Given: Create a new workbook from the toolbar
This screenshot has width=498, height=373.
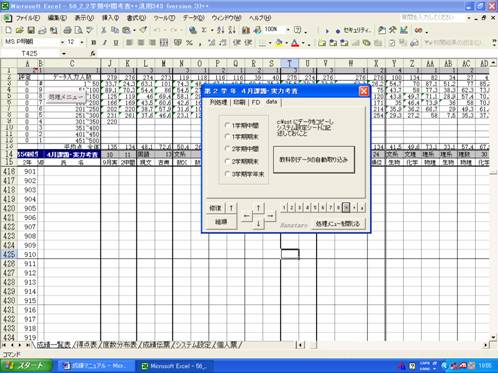Looking at the screenshot, I should [x=8, y=30].
